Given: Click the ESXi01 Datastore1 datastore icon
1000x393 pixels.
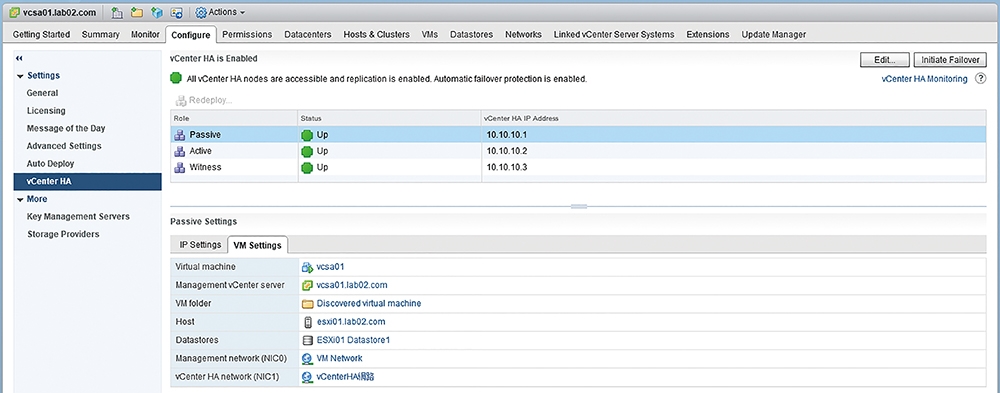Looking at the screenshot, I should (x=307, y=340).
